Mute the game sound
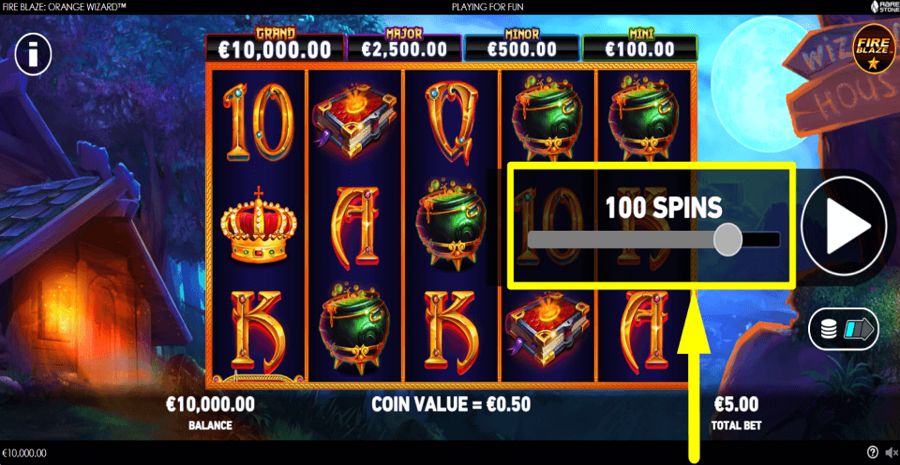Viewport: 900px width, 465px height. tap(891, 452)
